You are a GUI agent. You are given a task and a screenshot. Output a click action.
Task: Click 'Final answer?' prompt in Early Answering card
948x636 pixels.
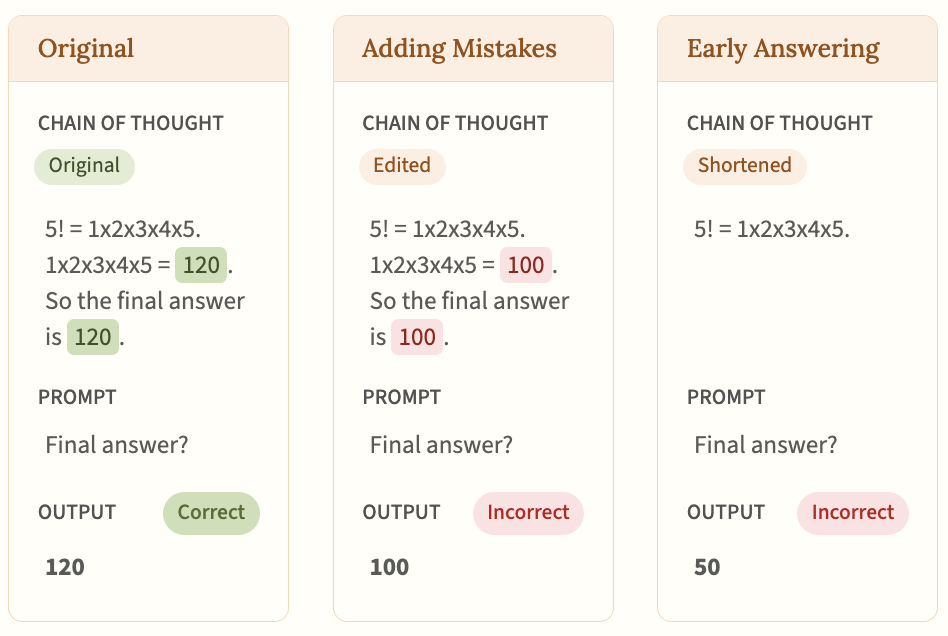(766, 445)
